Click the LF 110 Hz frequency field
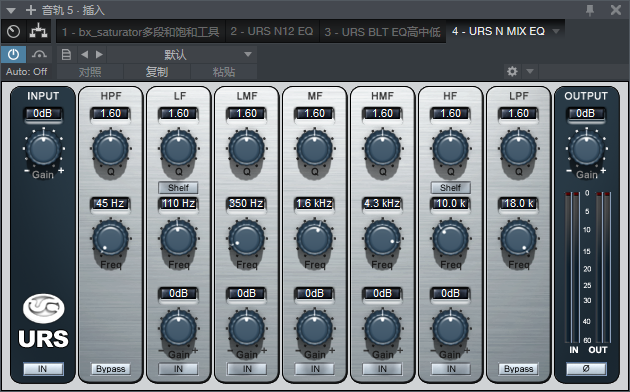 click(178, 204)
